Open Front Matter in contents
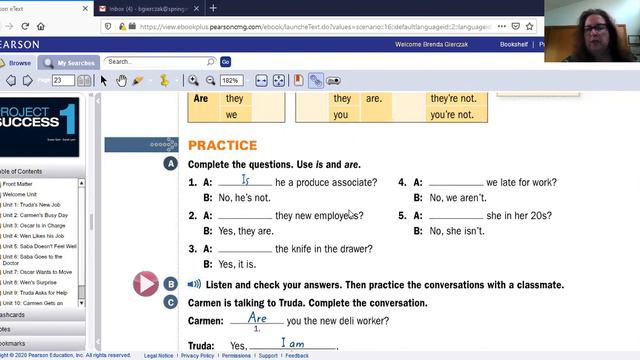640x360 pixels. pyautogui.click(x=18, y=184)
